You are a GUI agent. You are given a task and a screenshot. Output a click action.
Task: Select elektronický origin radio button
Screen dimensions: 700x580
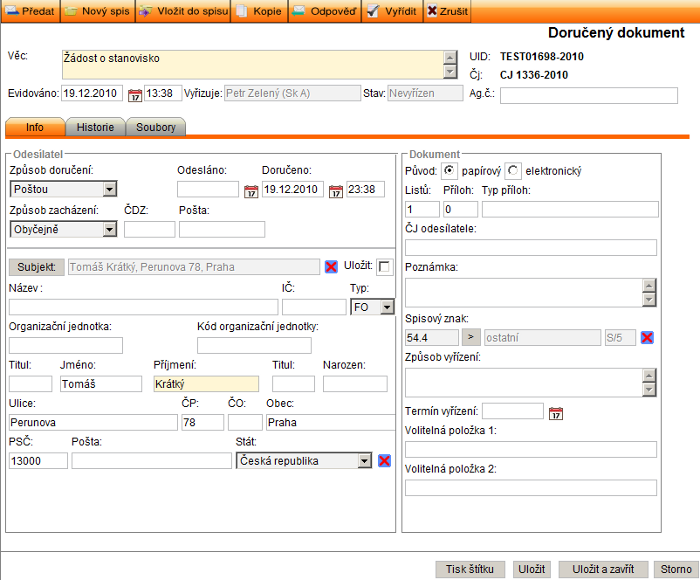[x=513, y=171]
